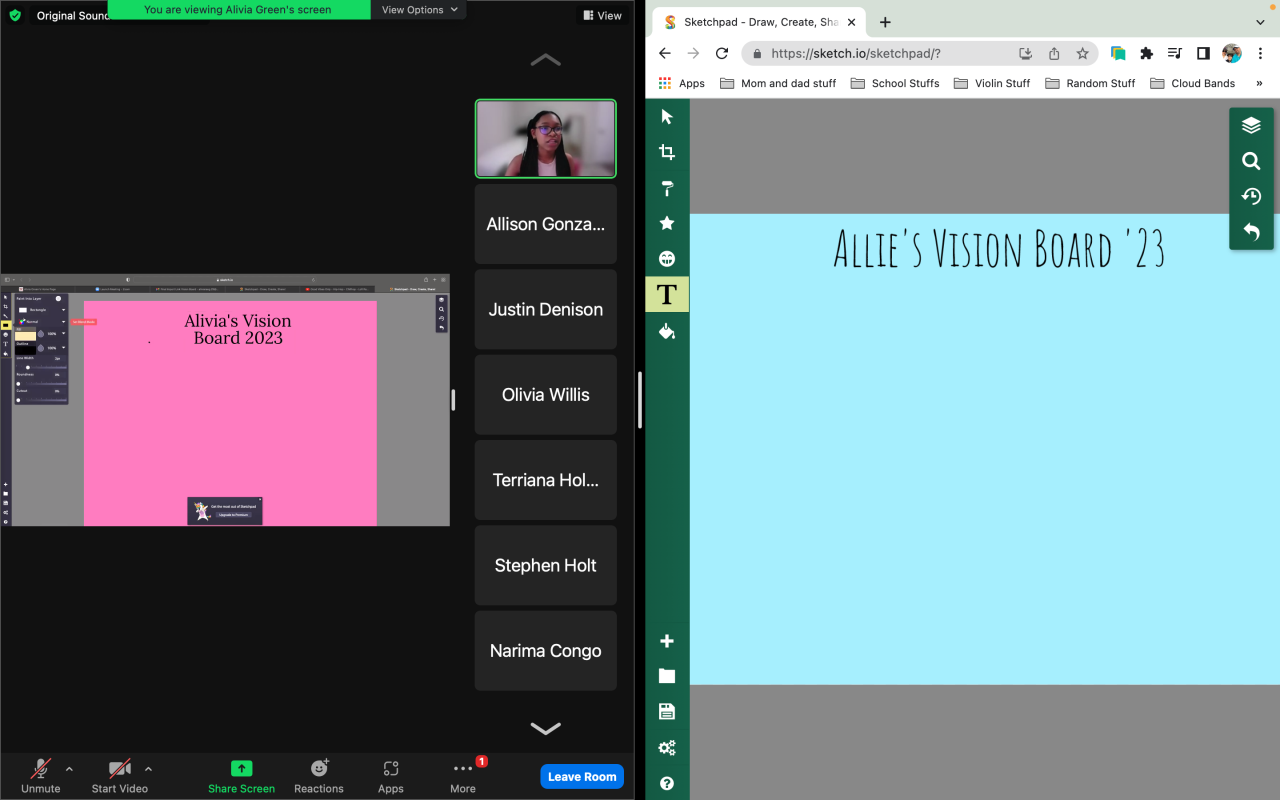The width and height of the screenshot is (1280, 800).
Task: Save the sketch with the floppy disk icon
Action: [667, 712]
